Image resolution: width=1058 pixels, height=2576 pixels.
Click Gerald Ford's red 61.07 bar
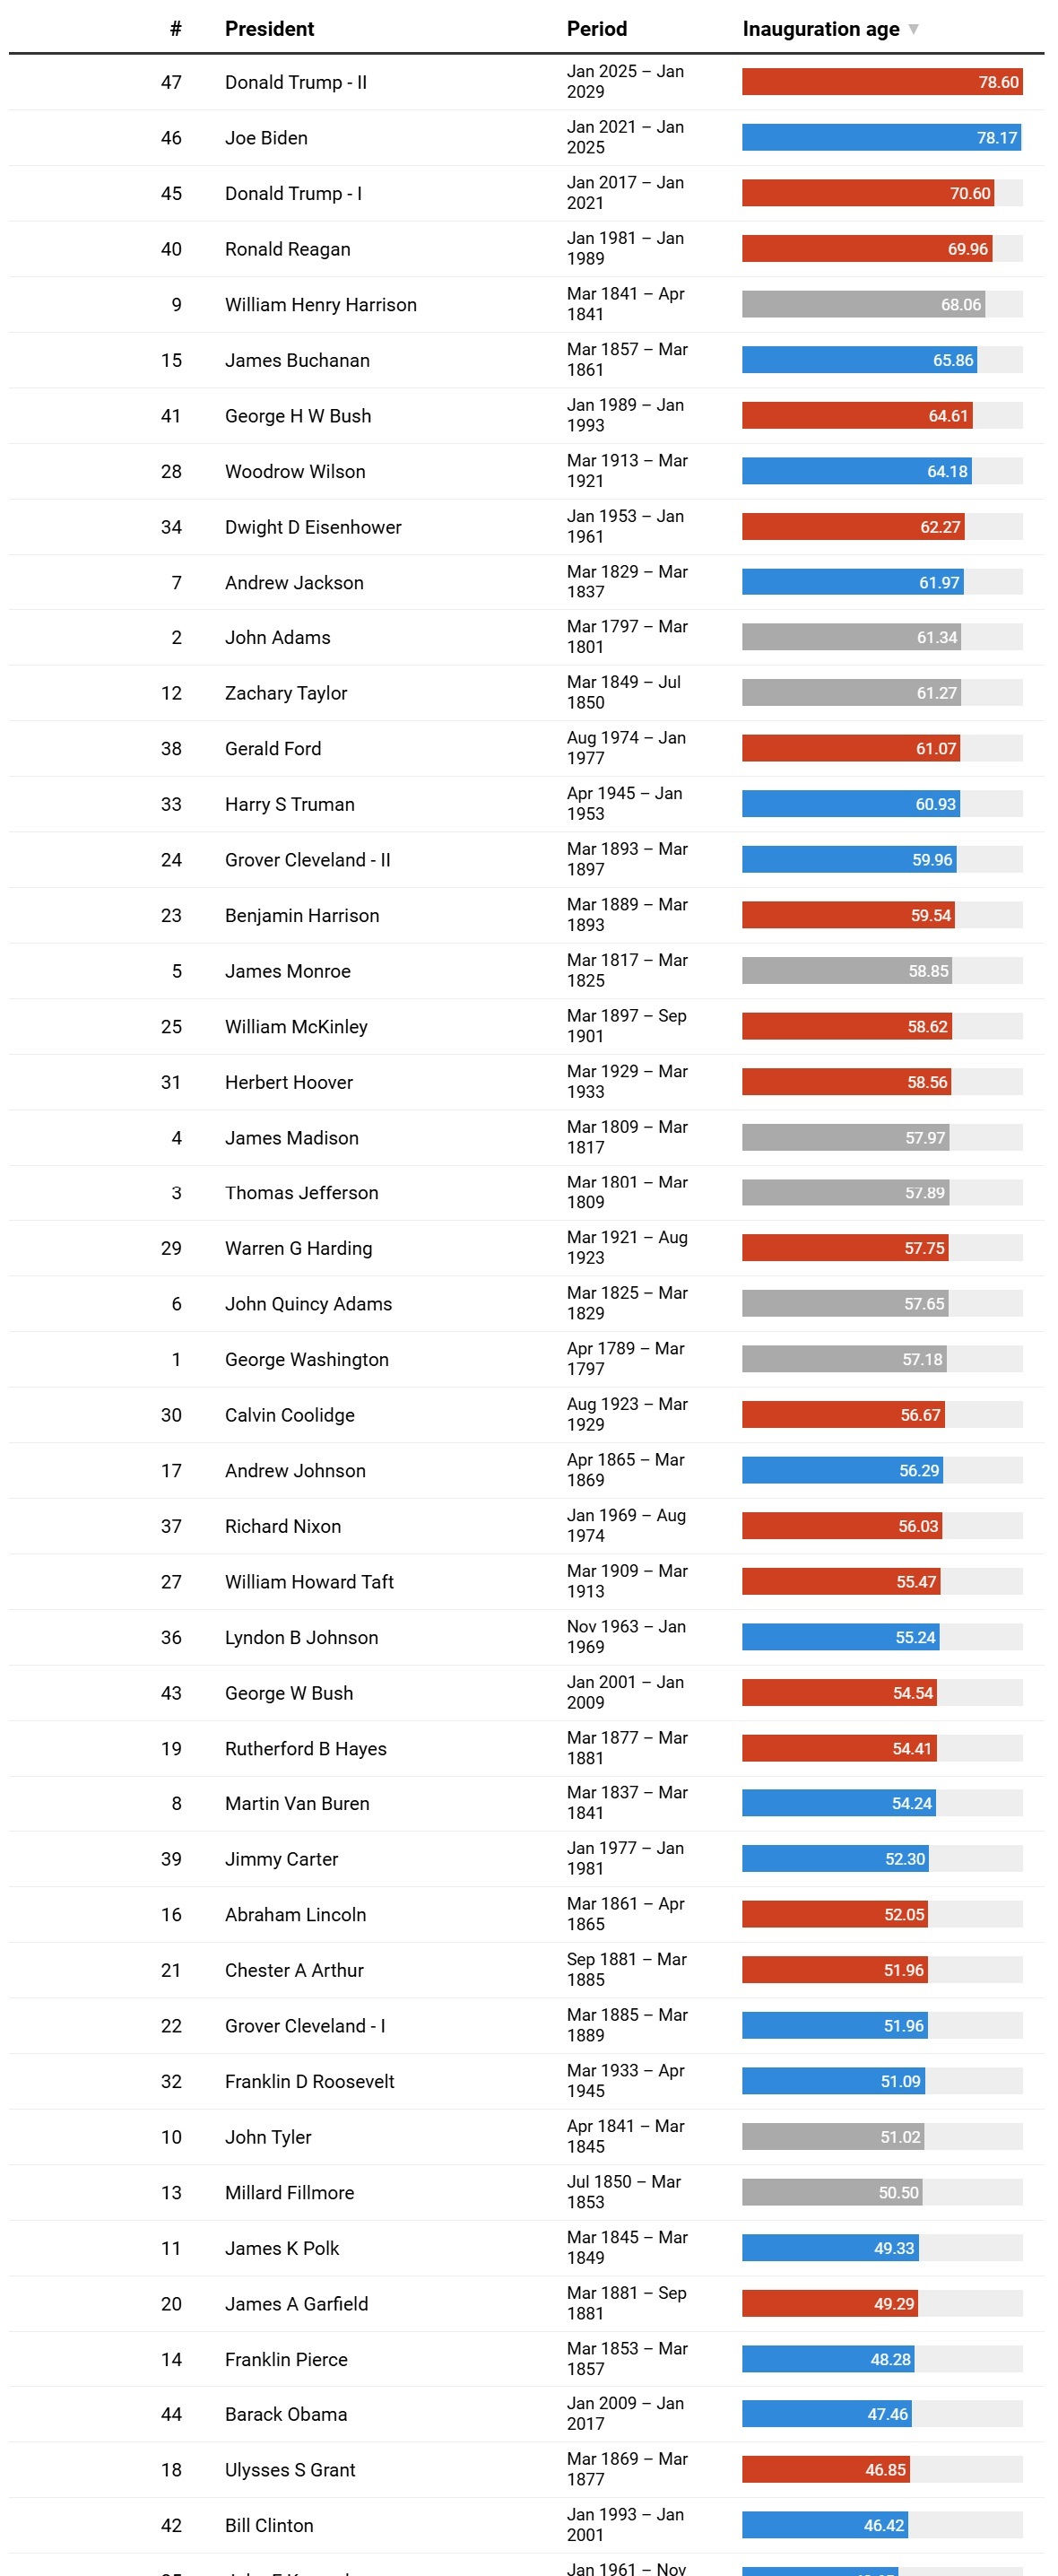tap(850, 749)
